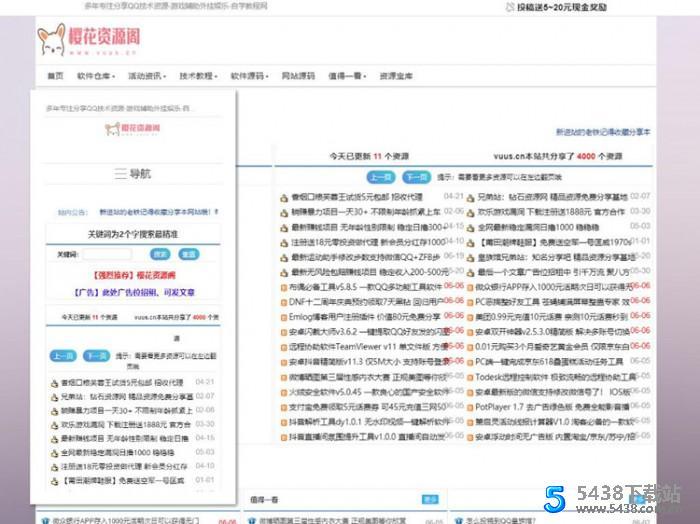Click the orange icon beside Emlog博客用户注册插件
The width and height of the screenshot is (700, 524).
(283, 318)
